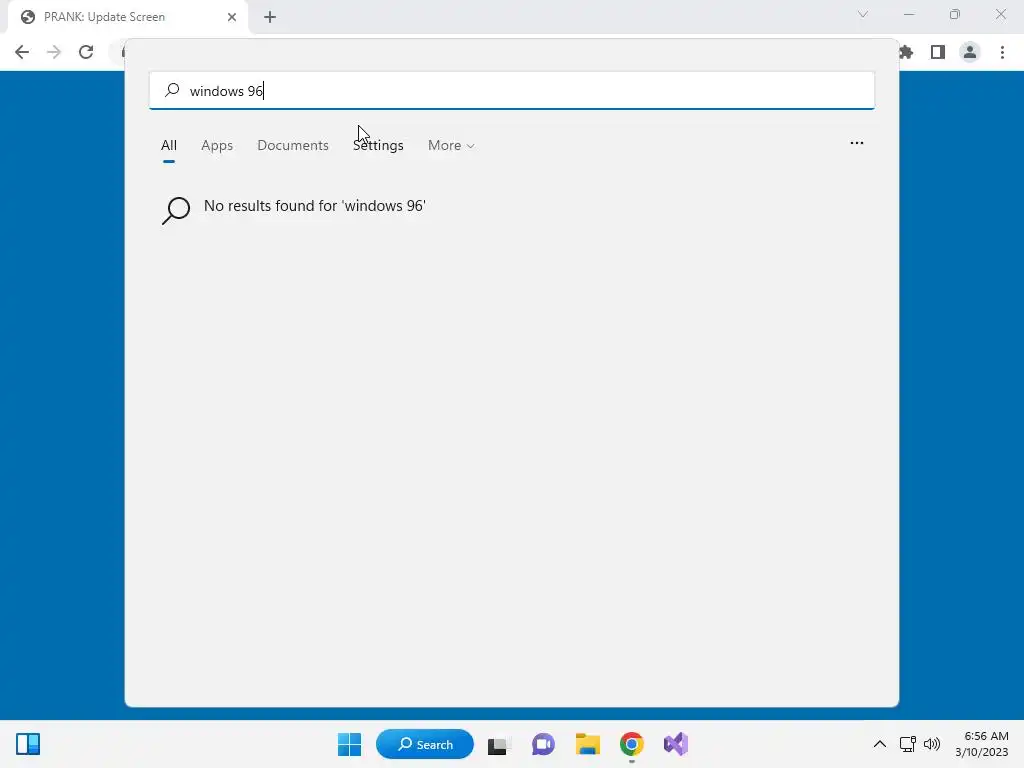
Task: Switch to Chrome taskbar icon
Action: click(x=632, y=744)
